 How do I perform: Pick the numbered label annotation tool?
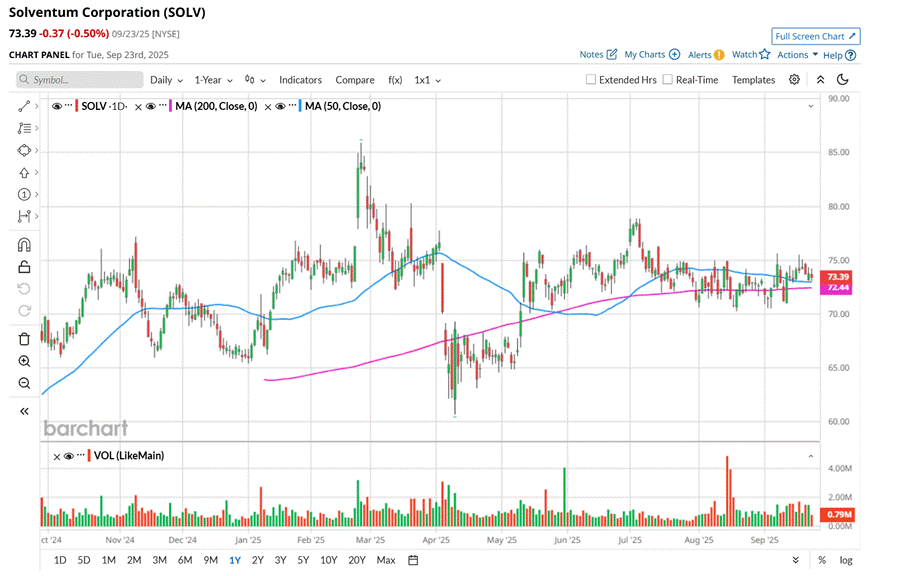(x=24, y=194)
